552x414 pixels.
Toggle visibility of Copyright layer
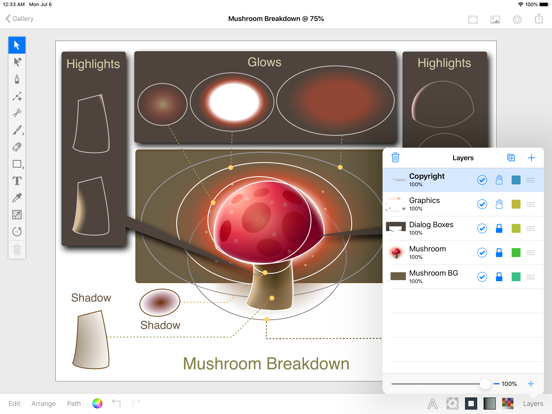click(x=482, y=180)
